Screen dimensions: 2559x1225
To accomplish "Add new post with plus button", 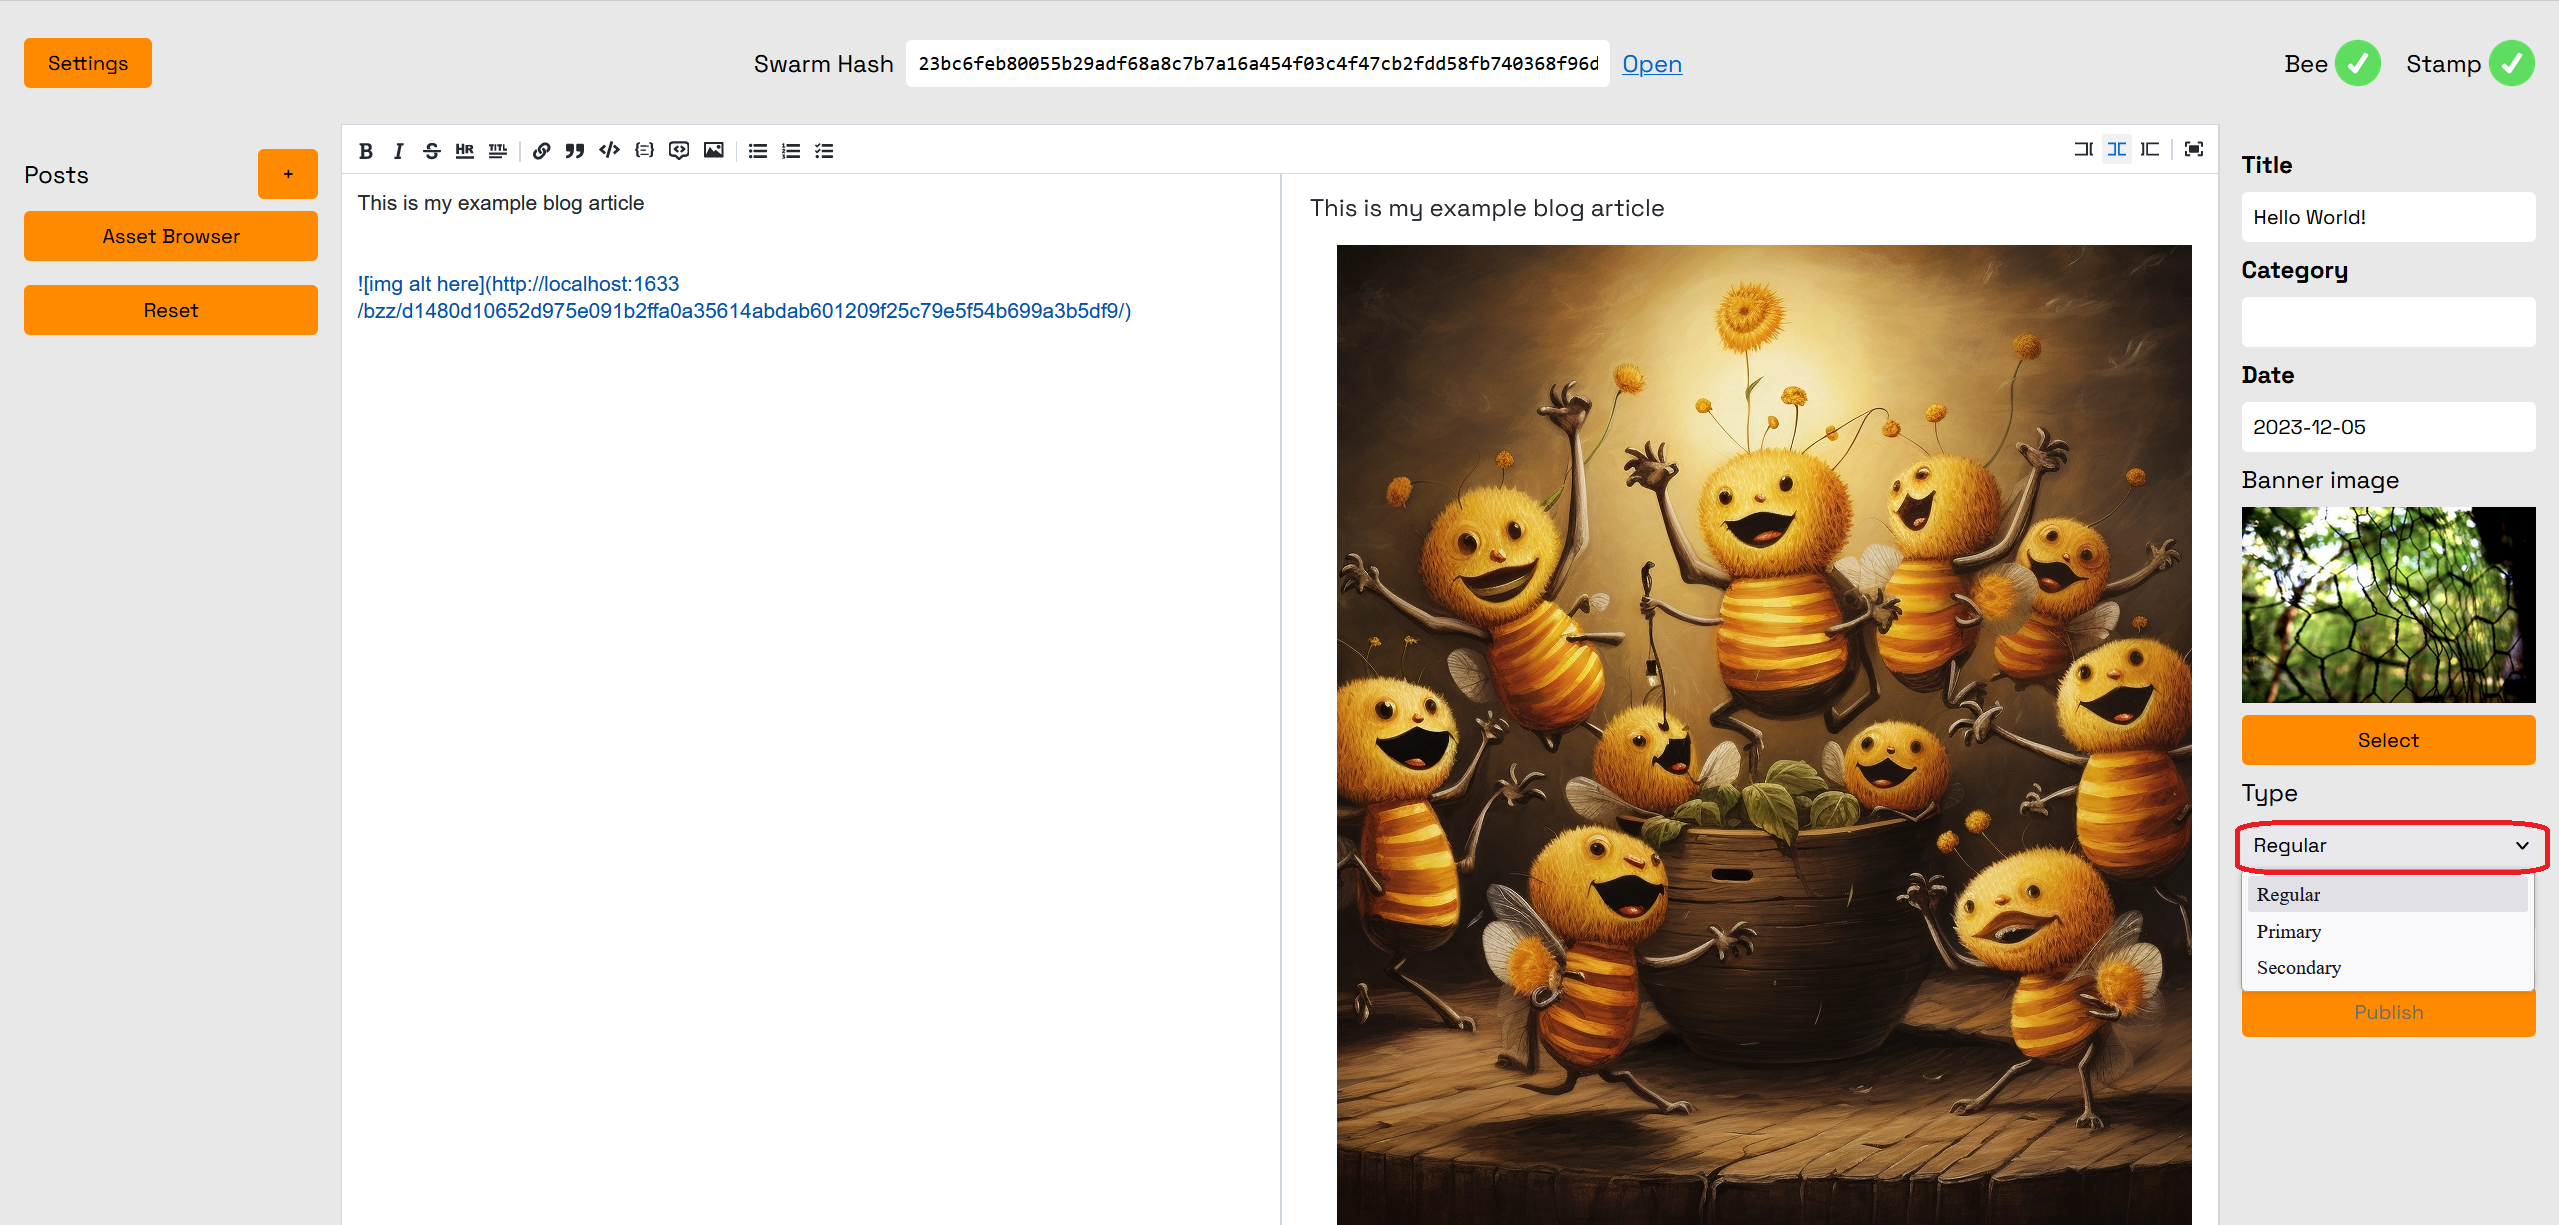I will pos(288,174).
